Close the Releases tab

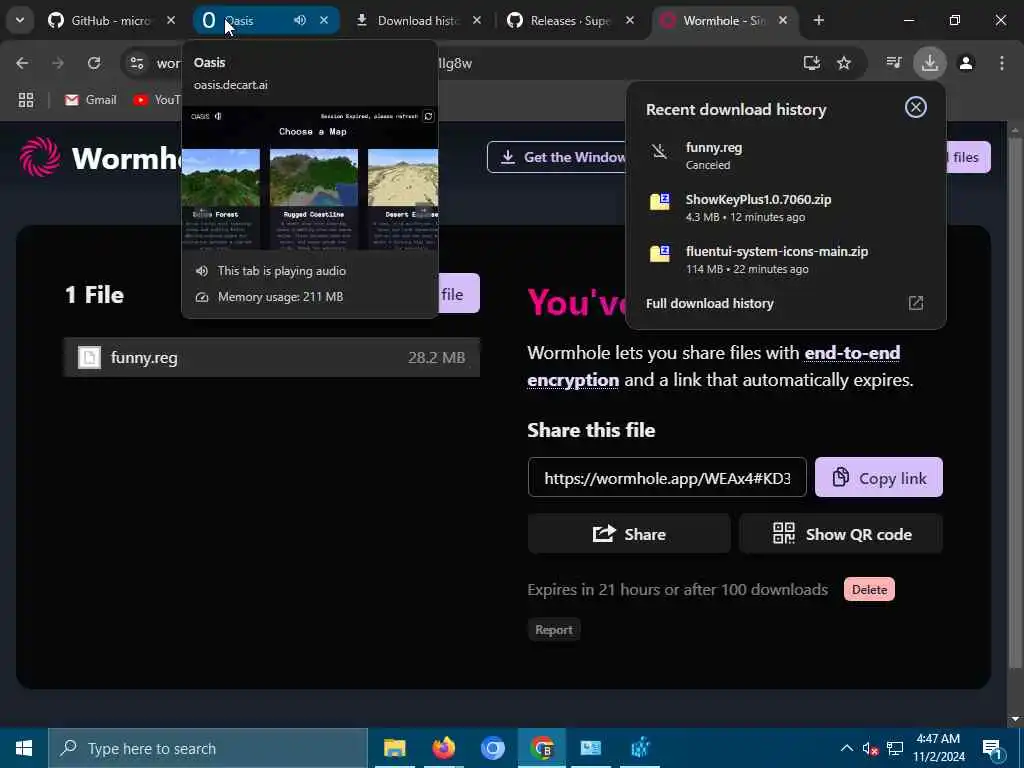tap(630, 20)
